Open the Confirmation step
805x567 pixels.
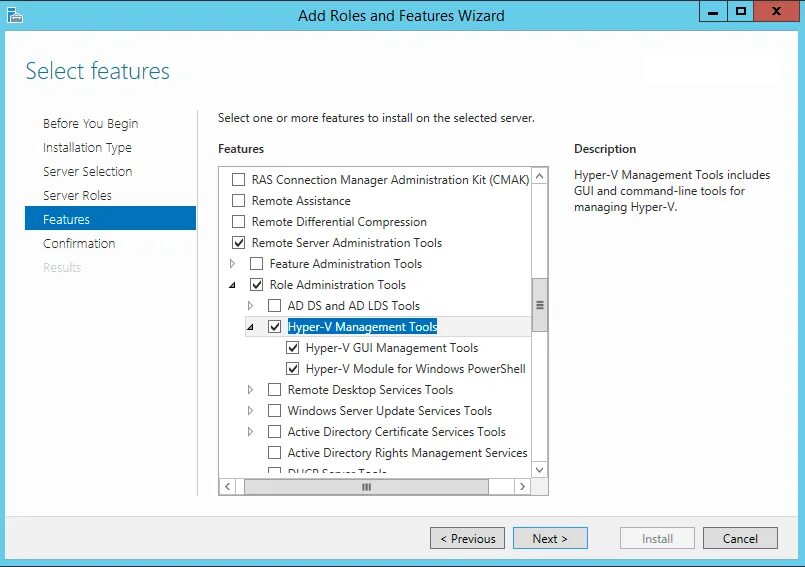[x=79, y=243]
